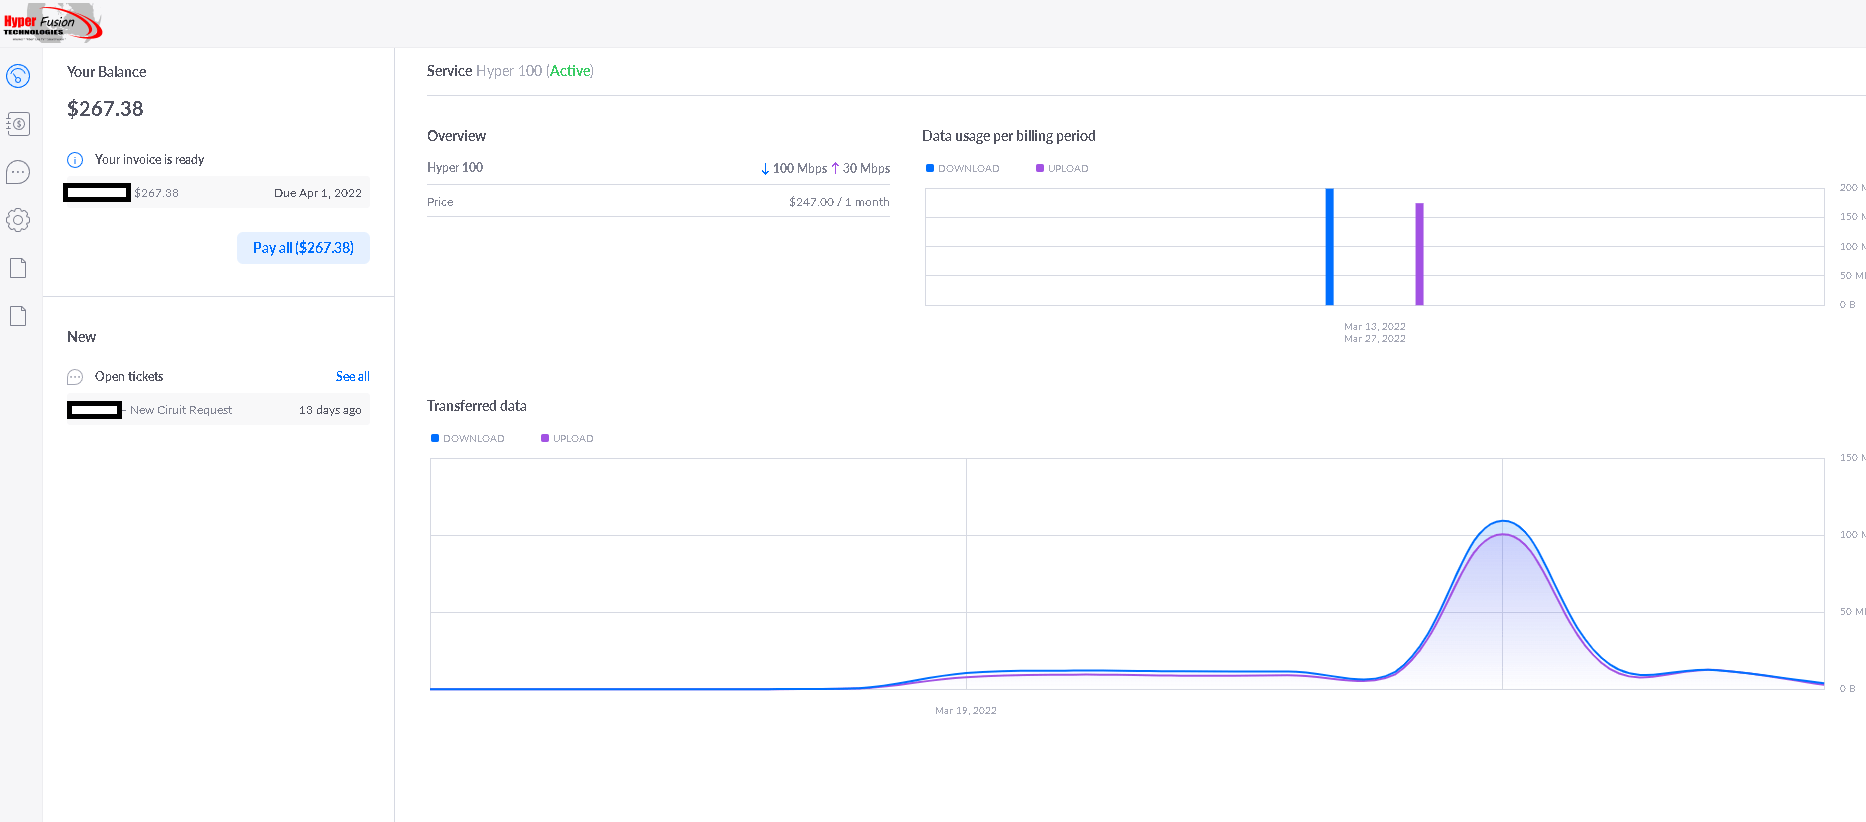The height and width of the screenshot is (822, 1866).
Task: Open the billing invoices sidebar icon
Action: tap(18, 124)
